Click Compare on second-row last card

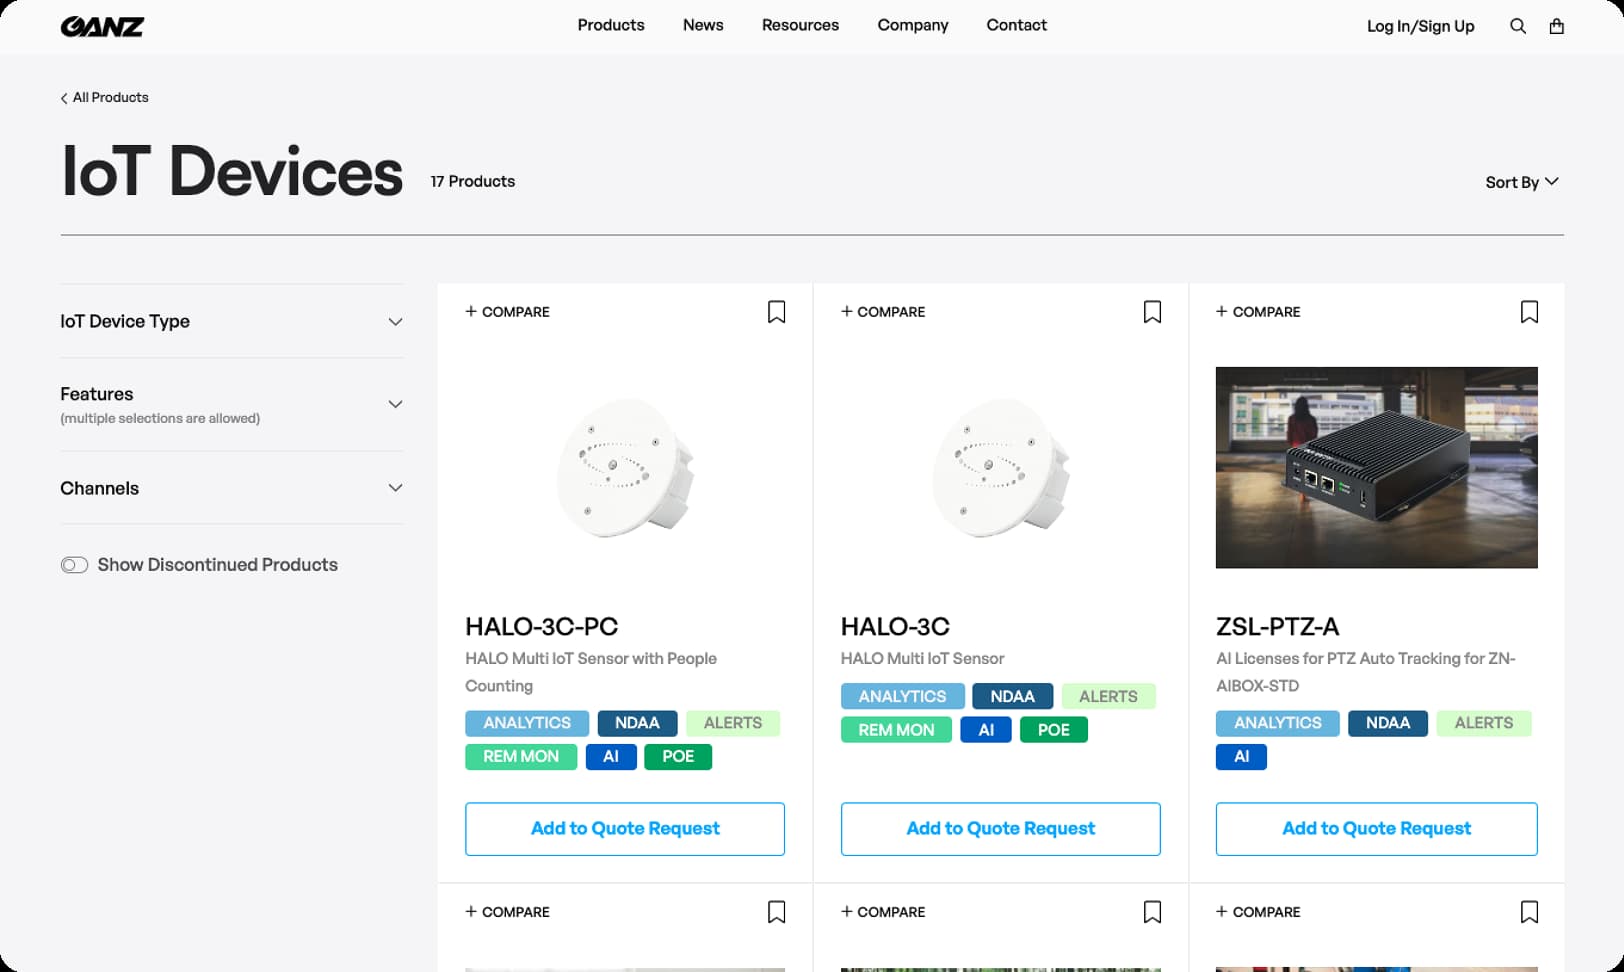(1258, 912)
